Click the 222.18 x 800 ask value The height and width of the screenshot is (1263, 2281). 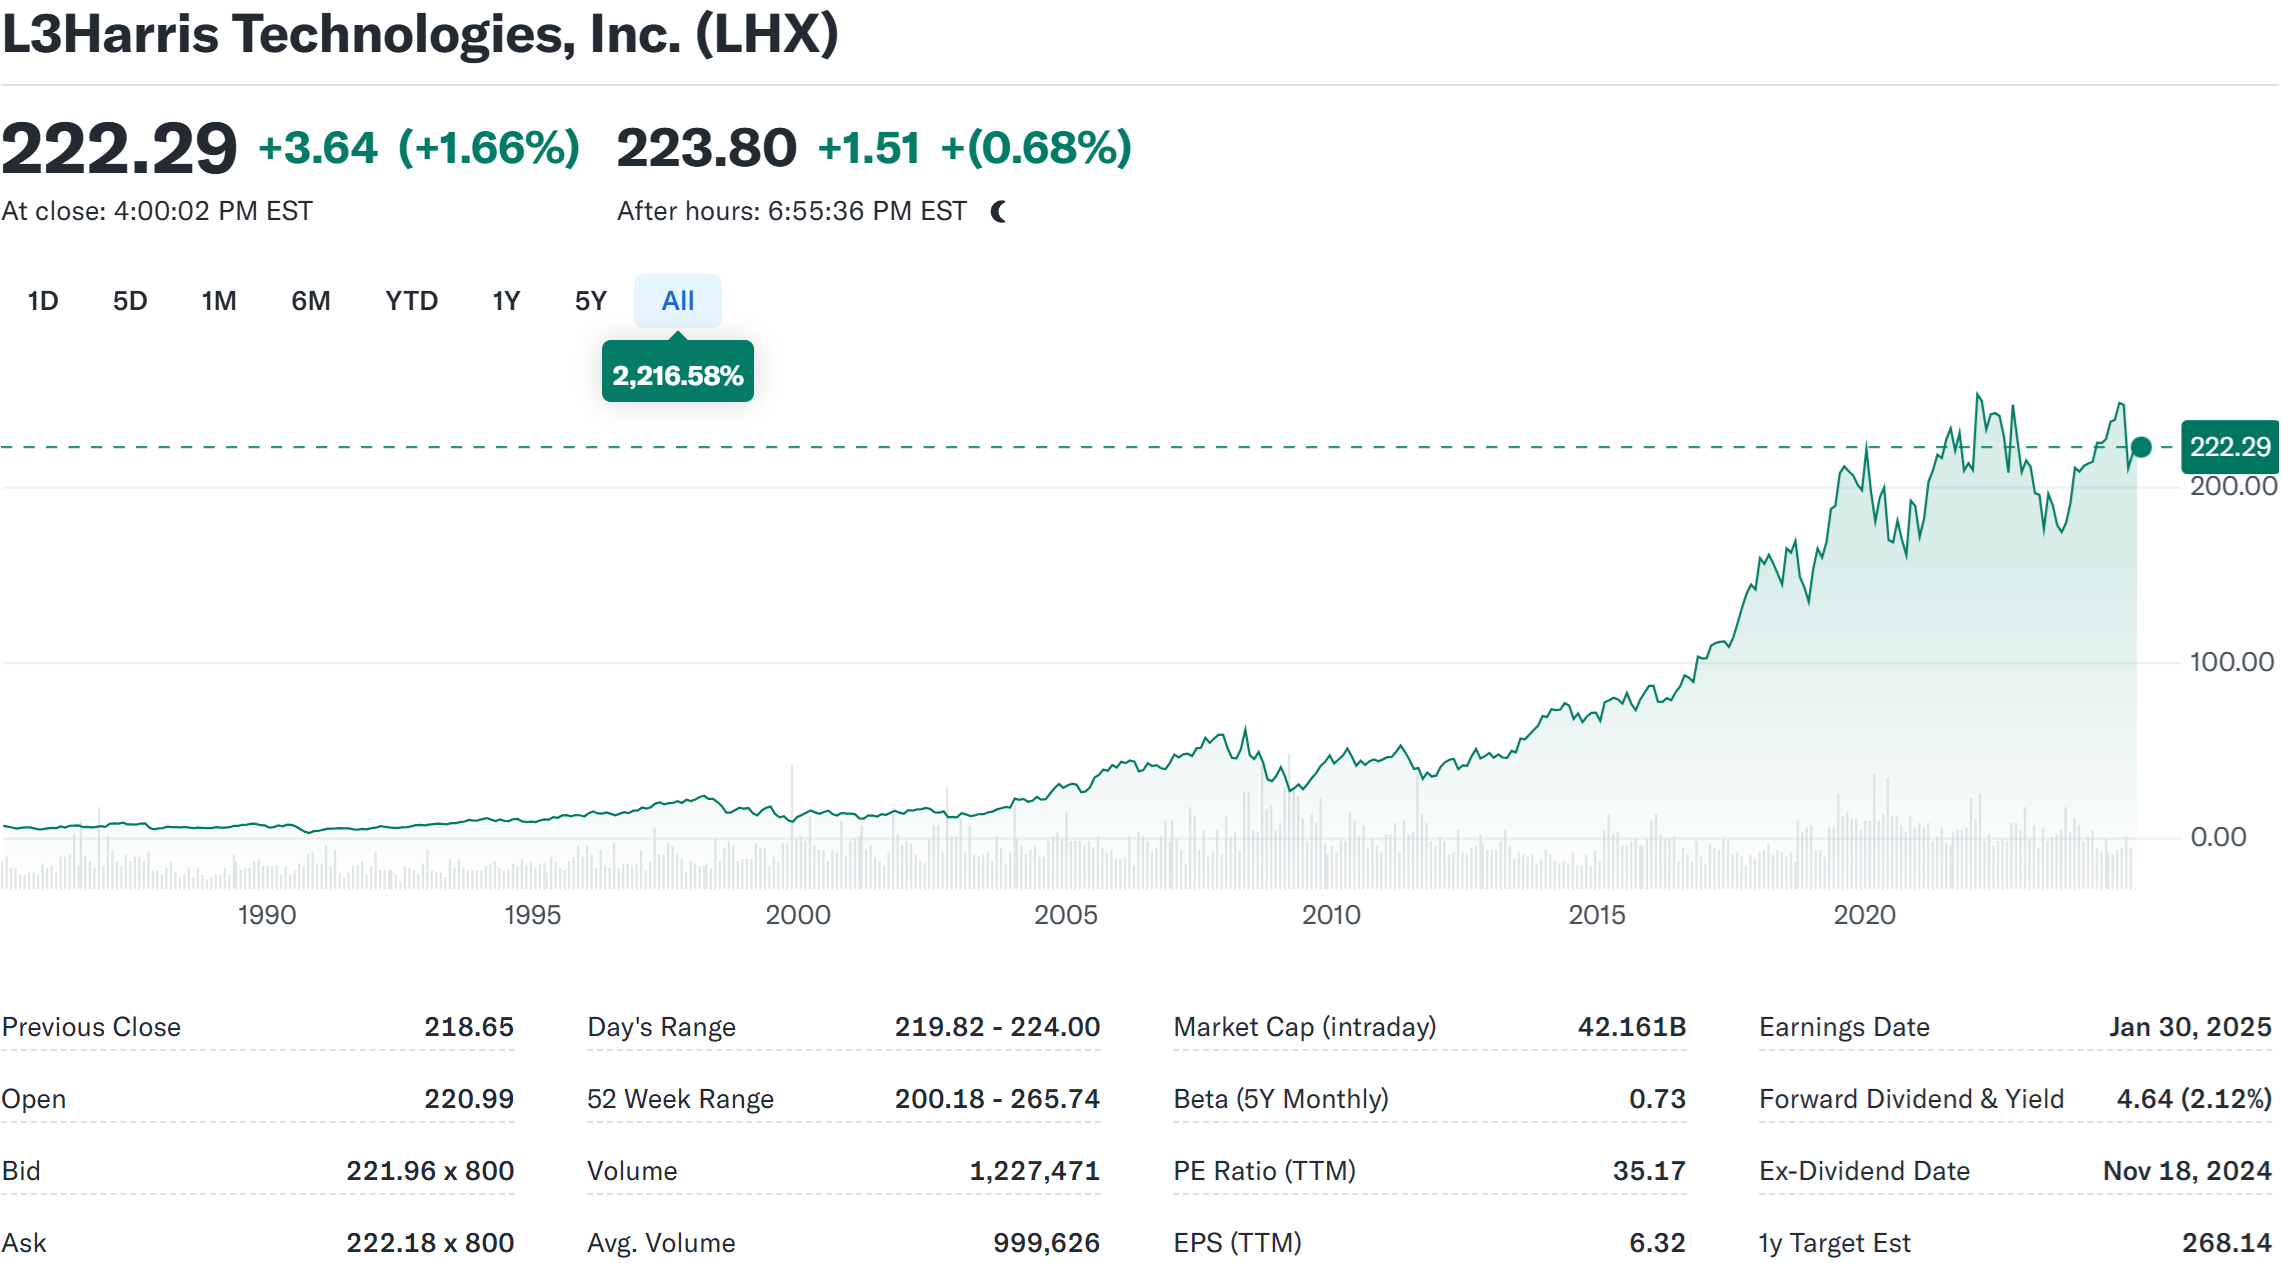430,1243
